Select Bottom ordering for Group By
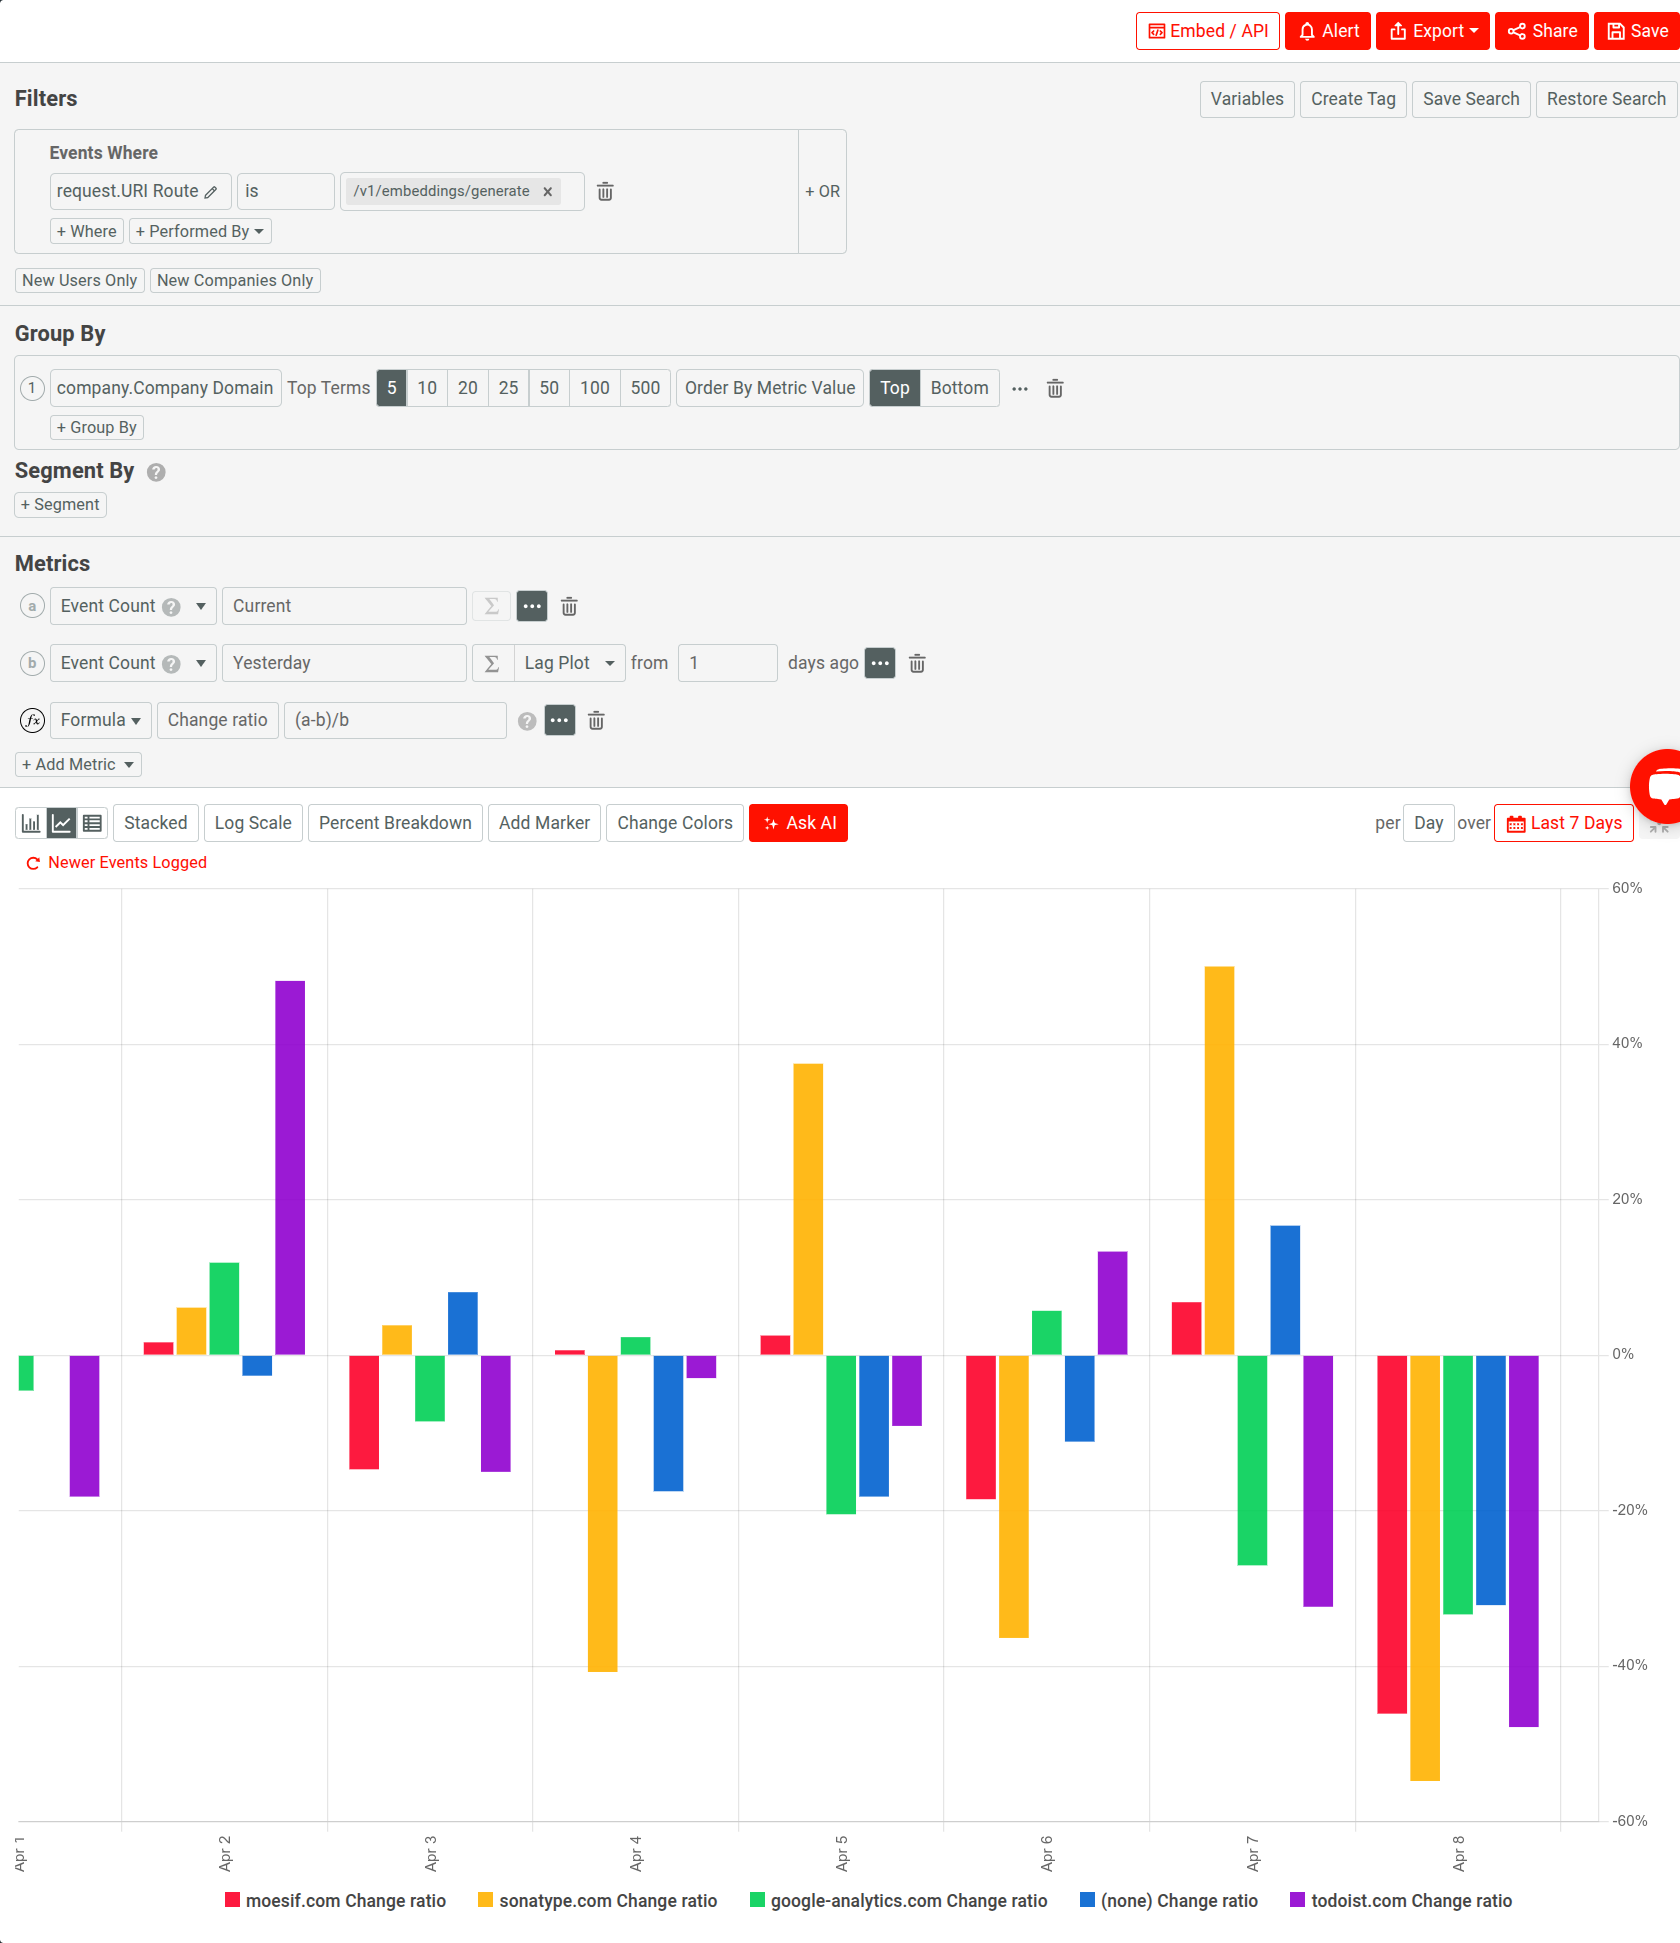The height and width of the screenshot is (1943, 1680). (x=958, y=388)
